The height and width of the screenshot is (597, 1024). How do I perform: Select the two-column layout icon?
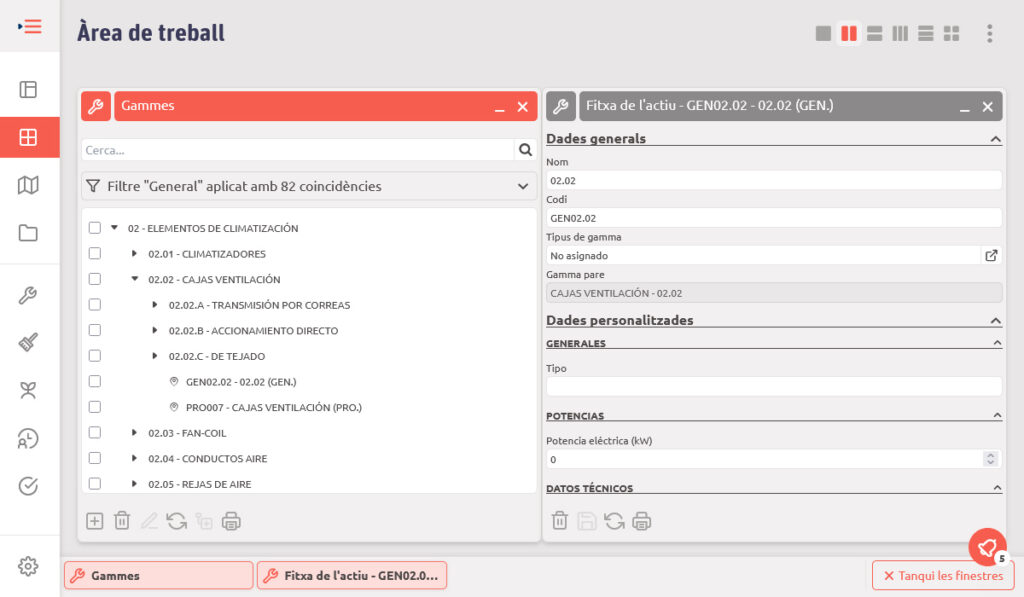[x=848, y=34]
